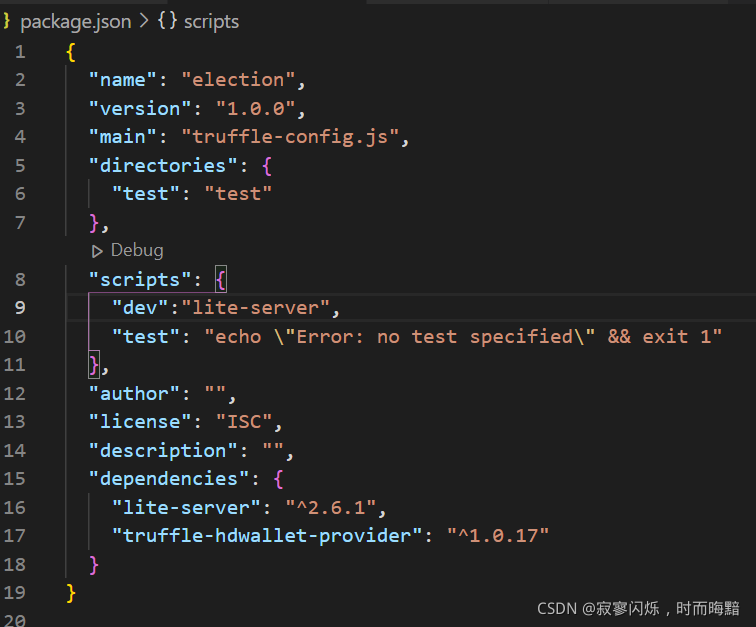Click line number 20 in gutter
The height and width of the screenshot is (627, 756).
14,620
